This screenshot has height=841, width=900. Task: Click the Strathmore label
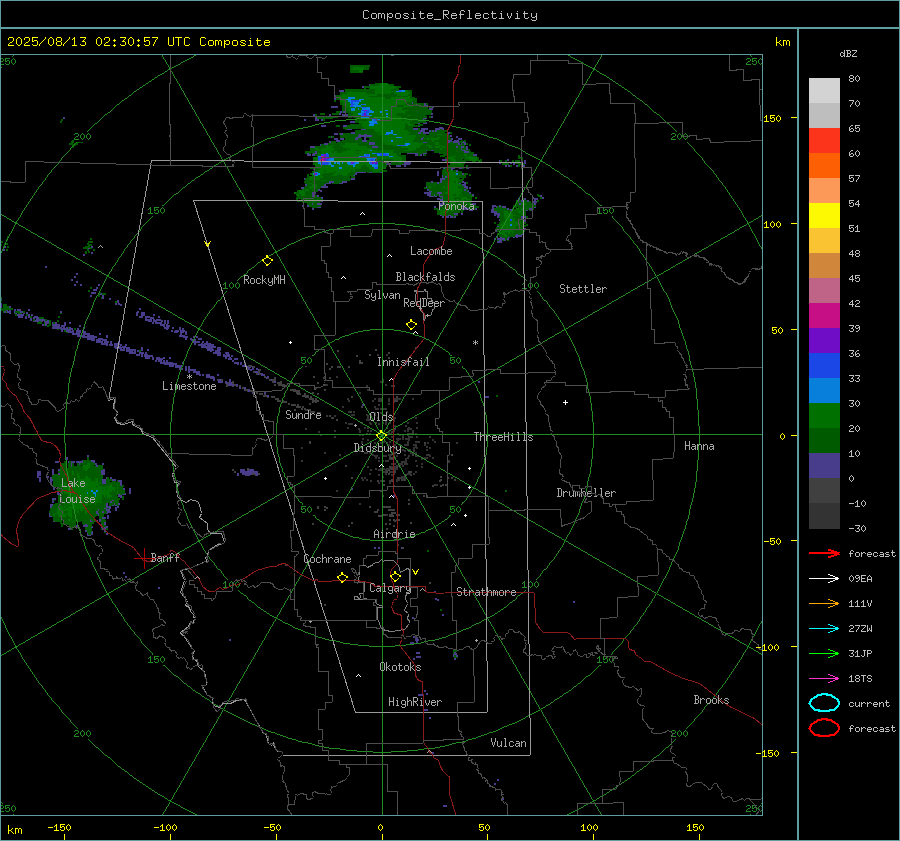tap(486, 592)
